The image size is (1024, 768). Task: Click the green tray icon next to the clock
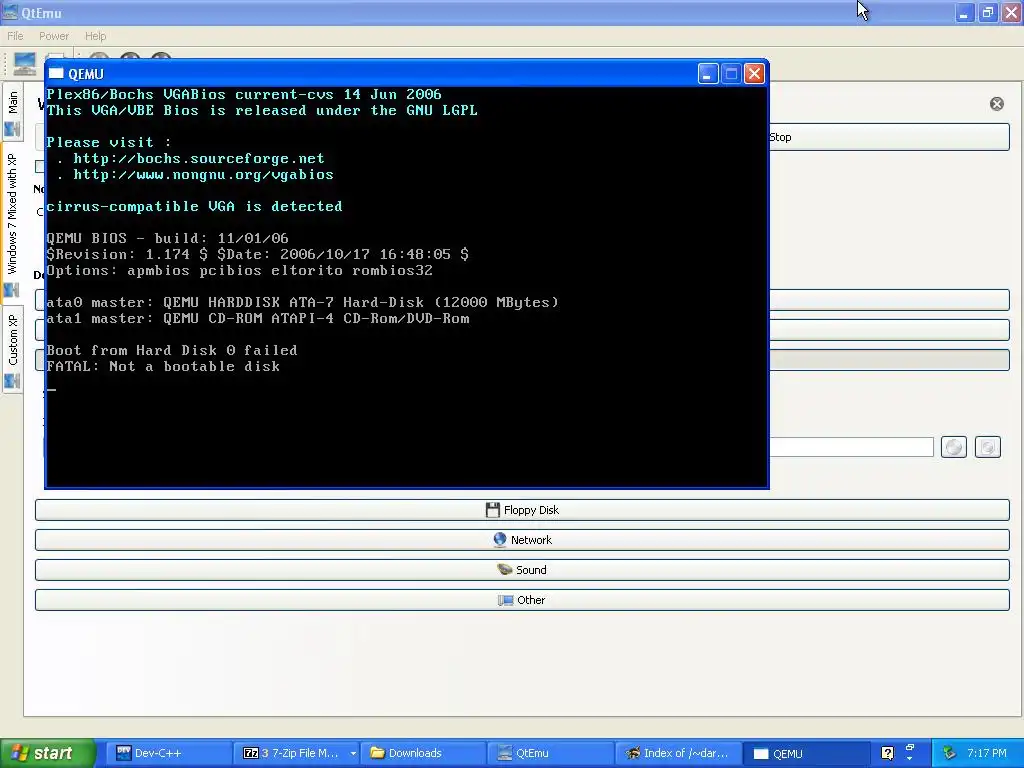point(949,753)
